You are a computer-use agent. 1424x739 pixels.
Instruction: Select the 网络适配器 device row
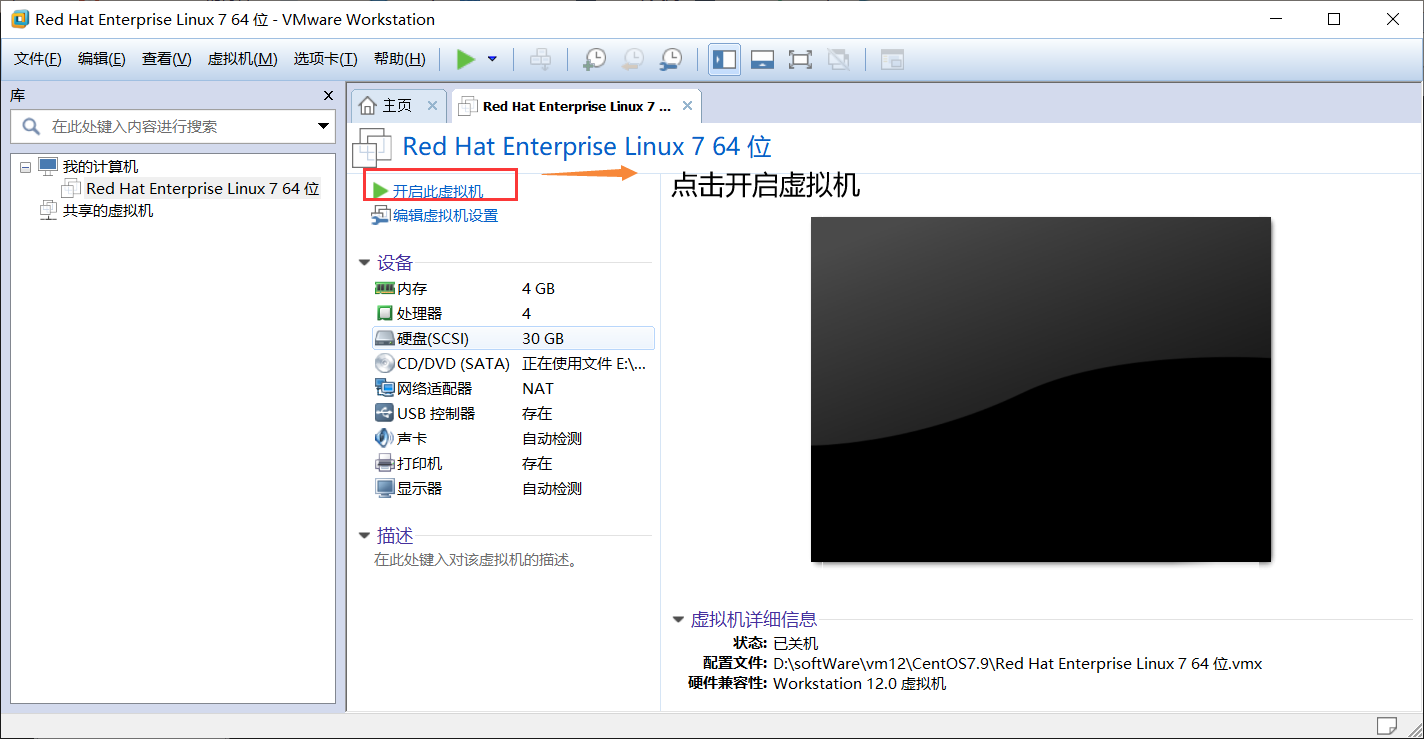click(512, 388)
